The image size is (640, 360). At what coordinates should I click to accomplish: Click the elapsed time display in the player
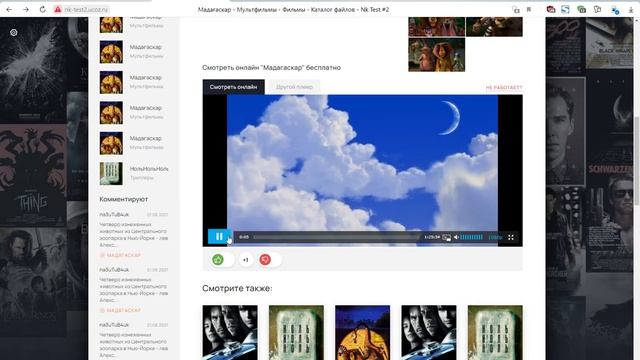tap(244, 237)
